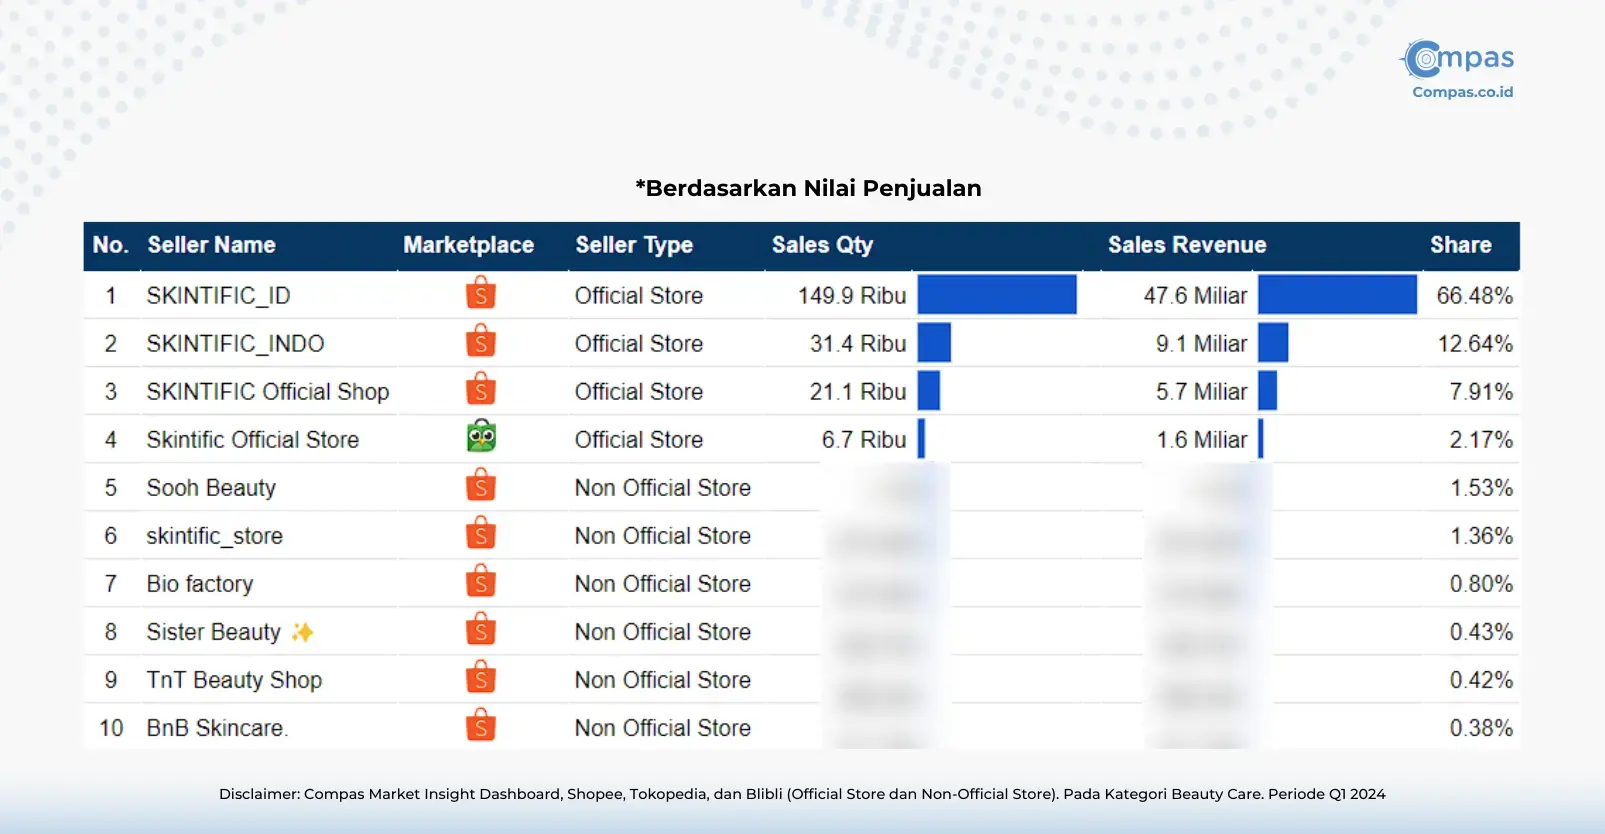Click the 21.1 Ribu quantity bar
Screen dimensions: 1605x834
tap(929, 391)
